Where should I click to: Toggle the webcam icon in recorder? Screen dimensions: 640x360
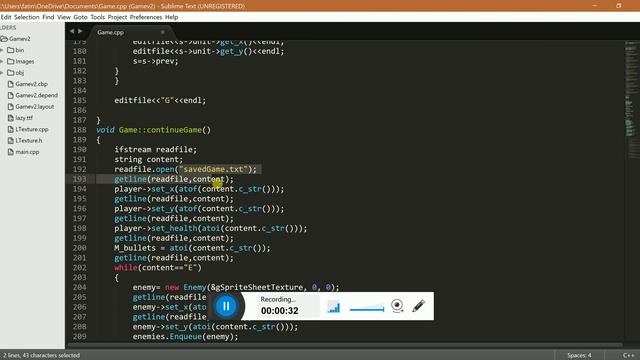tap(397, 306)
